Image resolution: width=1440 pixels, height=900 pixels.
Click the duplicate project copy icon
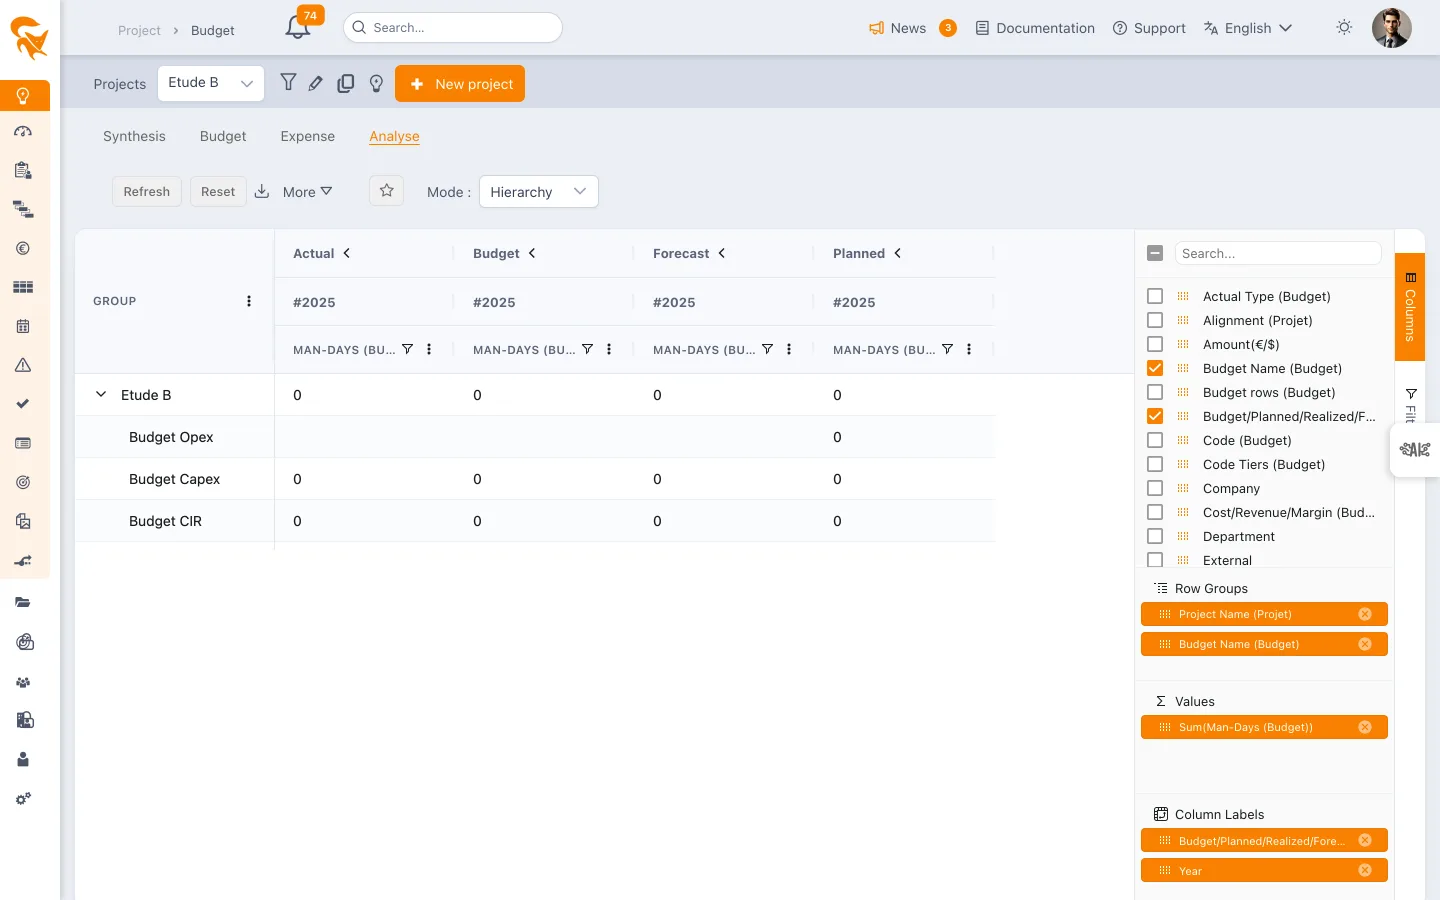click(x=346, y=84)
